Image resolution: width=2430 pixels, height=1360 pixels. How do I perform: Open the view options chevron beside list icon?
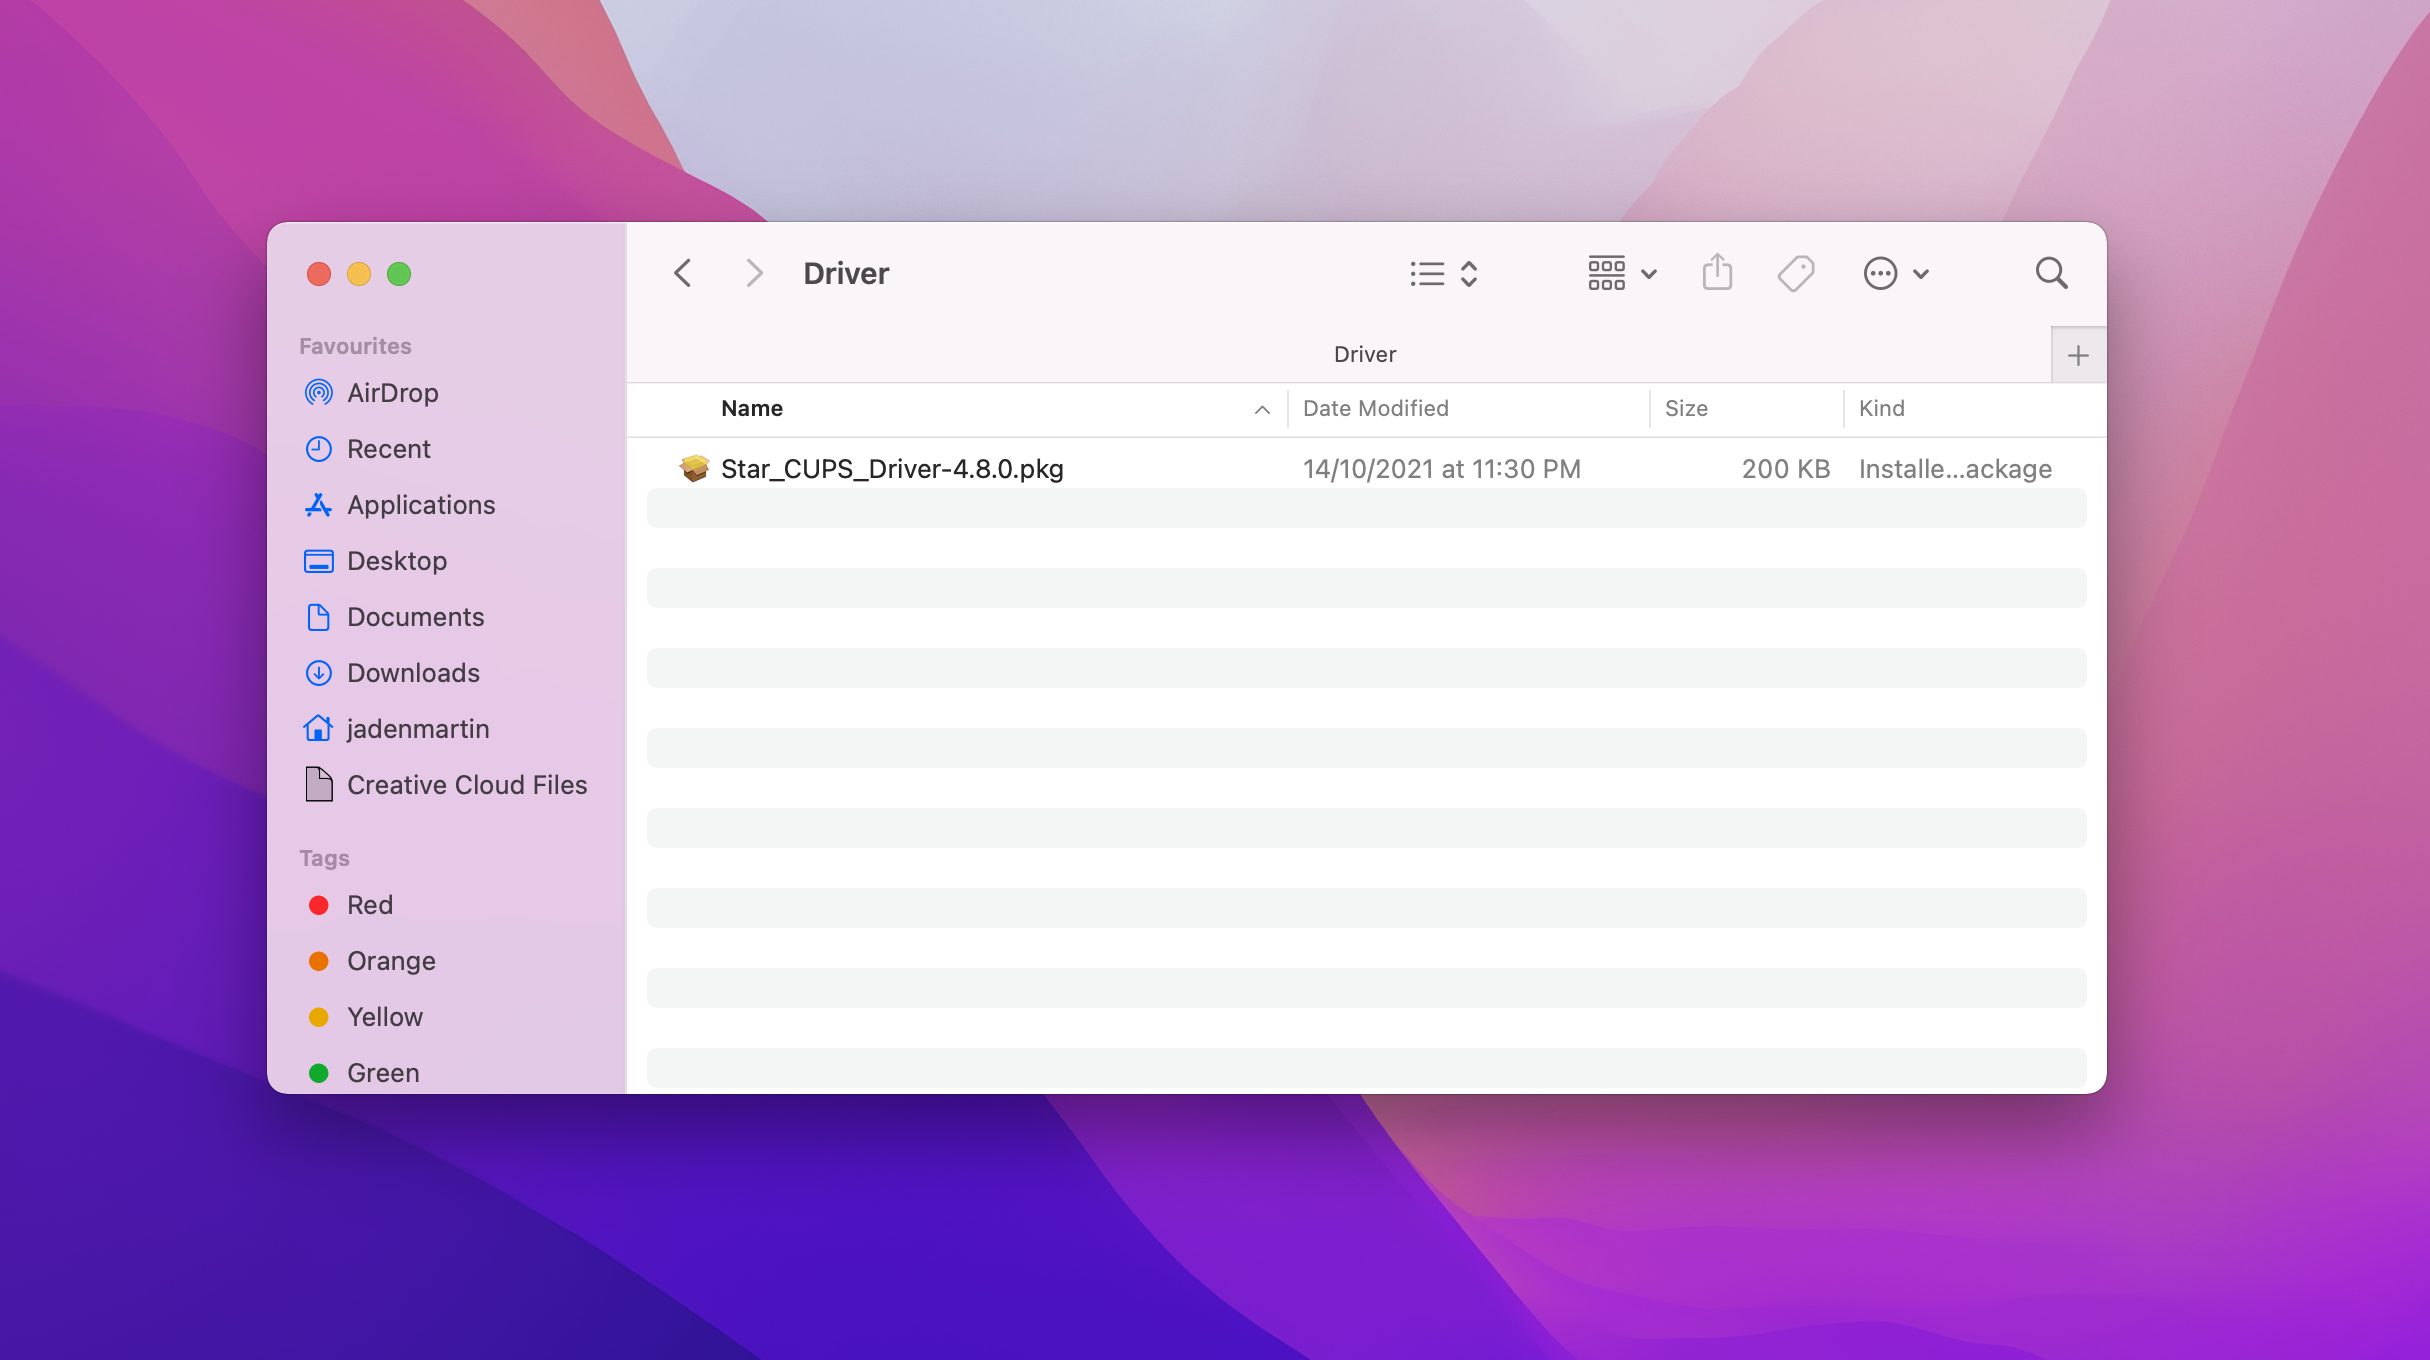[1467, 273]
